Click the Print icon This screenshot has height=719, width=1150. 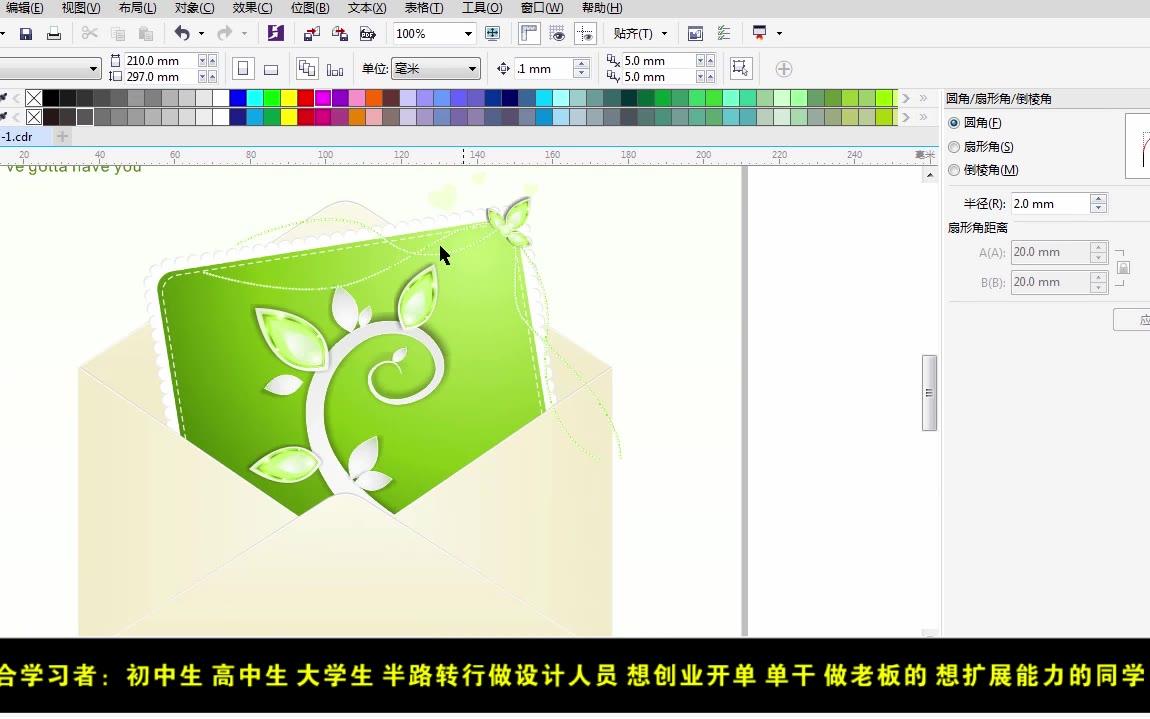pyautogui.click(x=52, y=33)
